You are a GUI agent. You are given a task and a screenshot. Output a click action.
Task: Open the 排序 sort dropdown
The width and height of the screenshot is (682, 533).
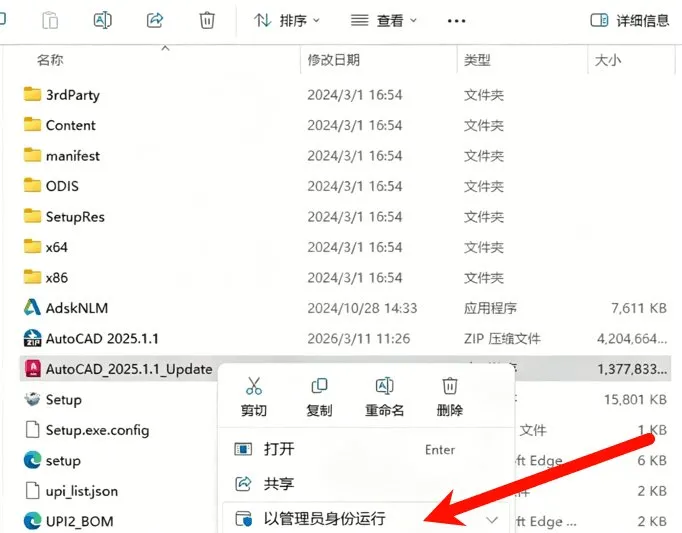287,20
